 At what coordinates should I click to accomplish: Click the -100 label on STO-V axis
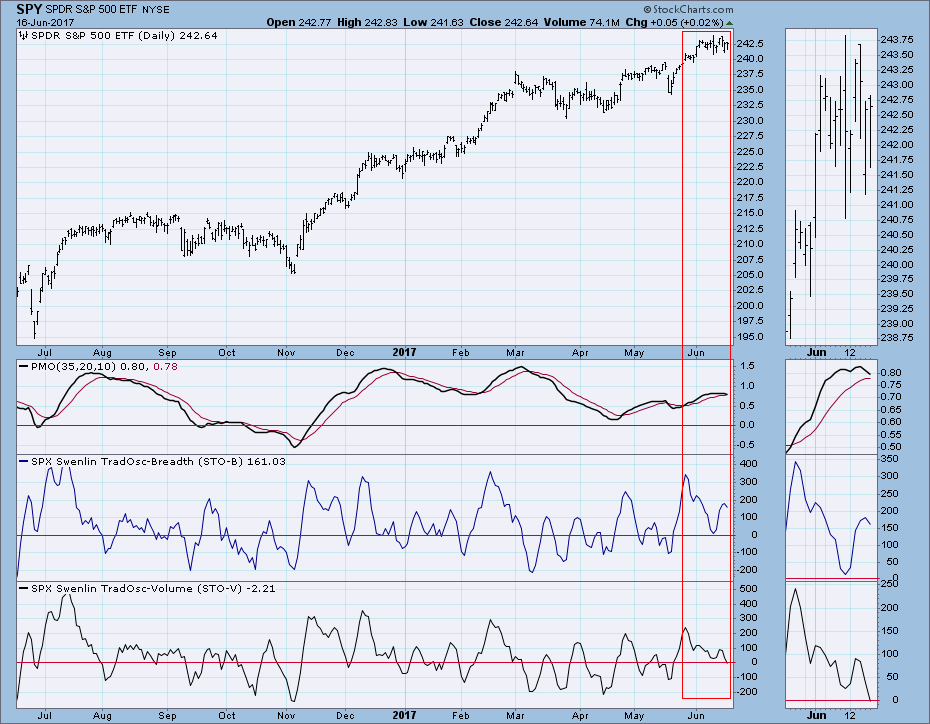pyautogui.click(x=747, y=677)
